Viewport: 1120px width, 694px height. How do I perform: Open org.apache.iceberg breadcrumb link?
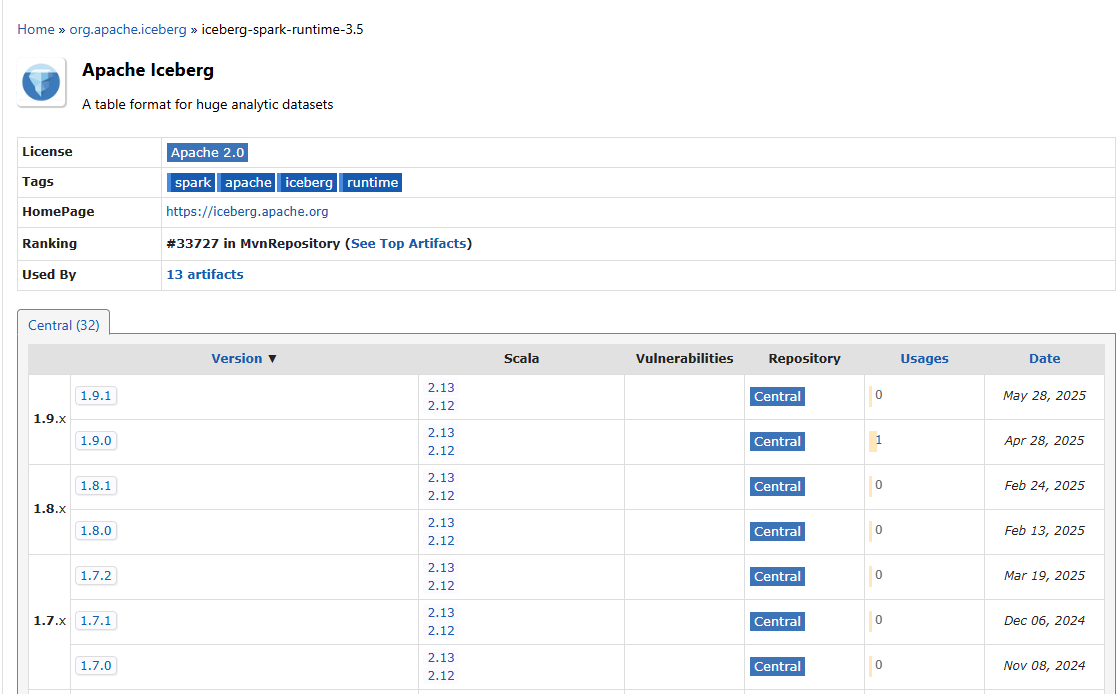click(x=128, y=29)
